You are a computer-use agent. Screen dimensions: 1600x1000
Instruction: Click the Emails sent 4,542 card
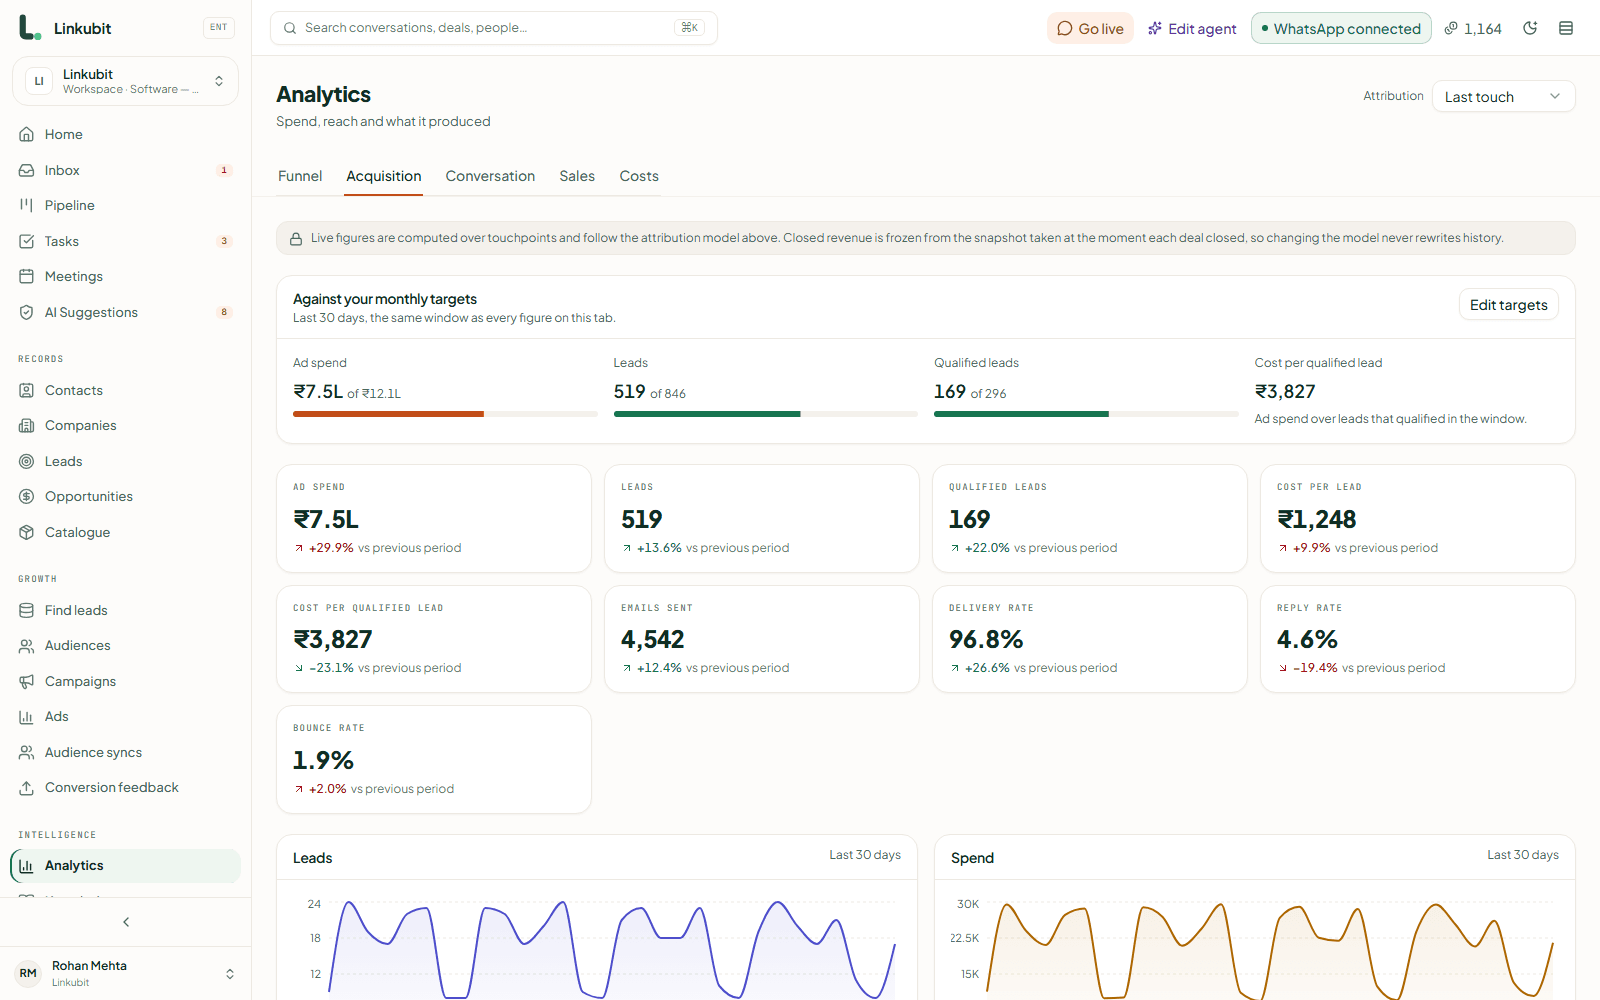pos(762,639)
